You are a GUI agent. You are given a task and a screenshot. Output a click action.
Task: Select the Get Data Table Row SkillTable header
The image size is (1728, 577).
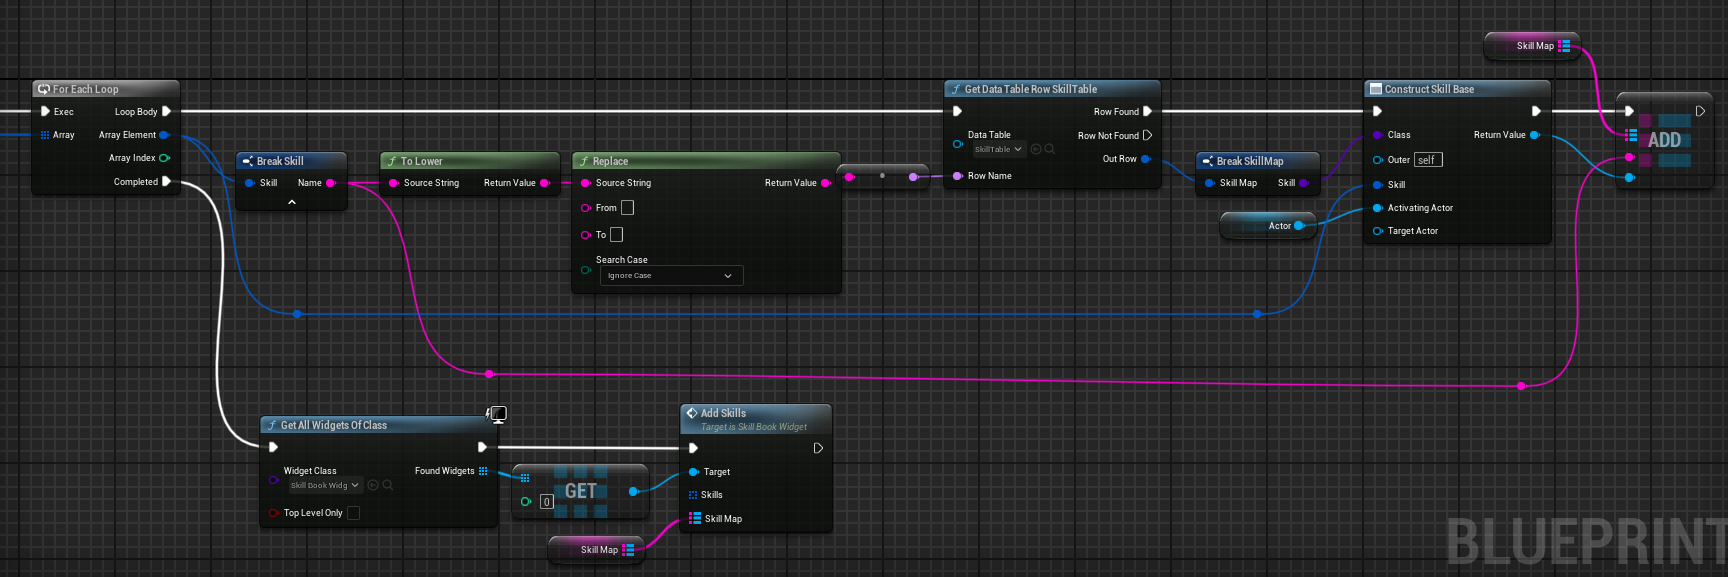(1052, 89)
